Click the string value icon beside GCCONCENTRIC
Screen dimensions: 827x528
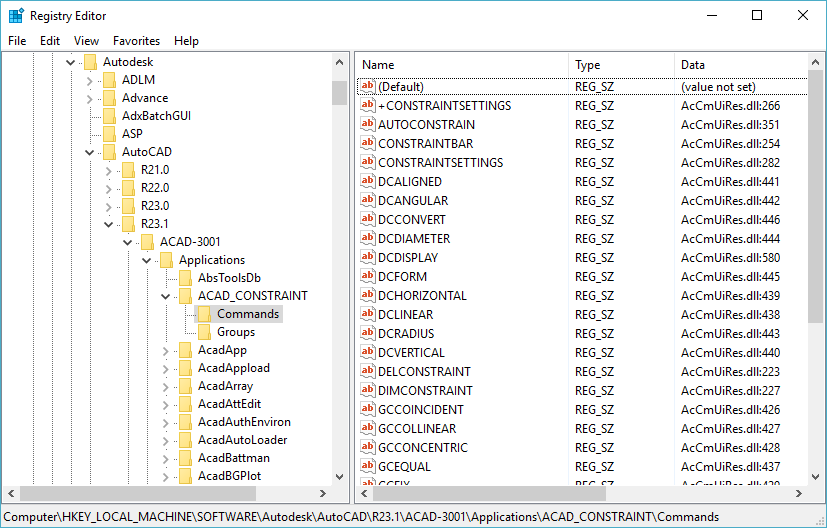coord(368,447)
